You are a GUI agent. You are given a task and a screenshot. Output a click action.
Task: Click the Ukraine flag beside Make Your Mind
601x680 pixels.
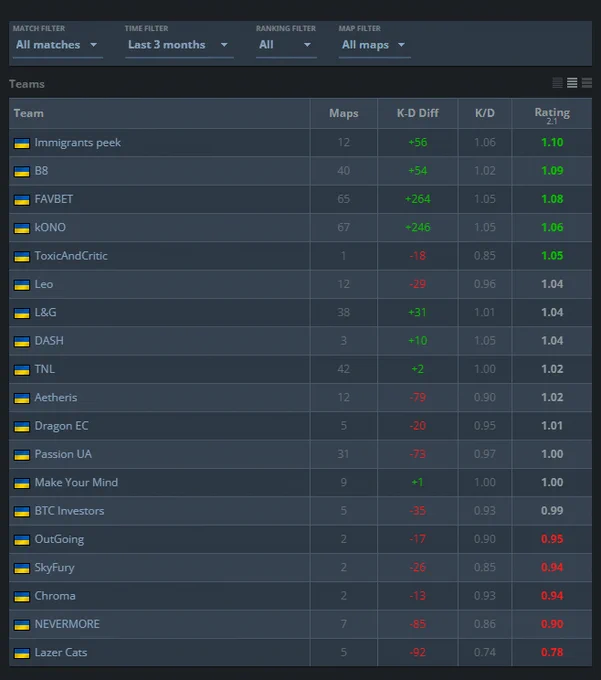click(22, 483)
